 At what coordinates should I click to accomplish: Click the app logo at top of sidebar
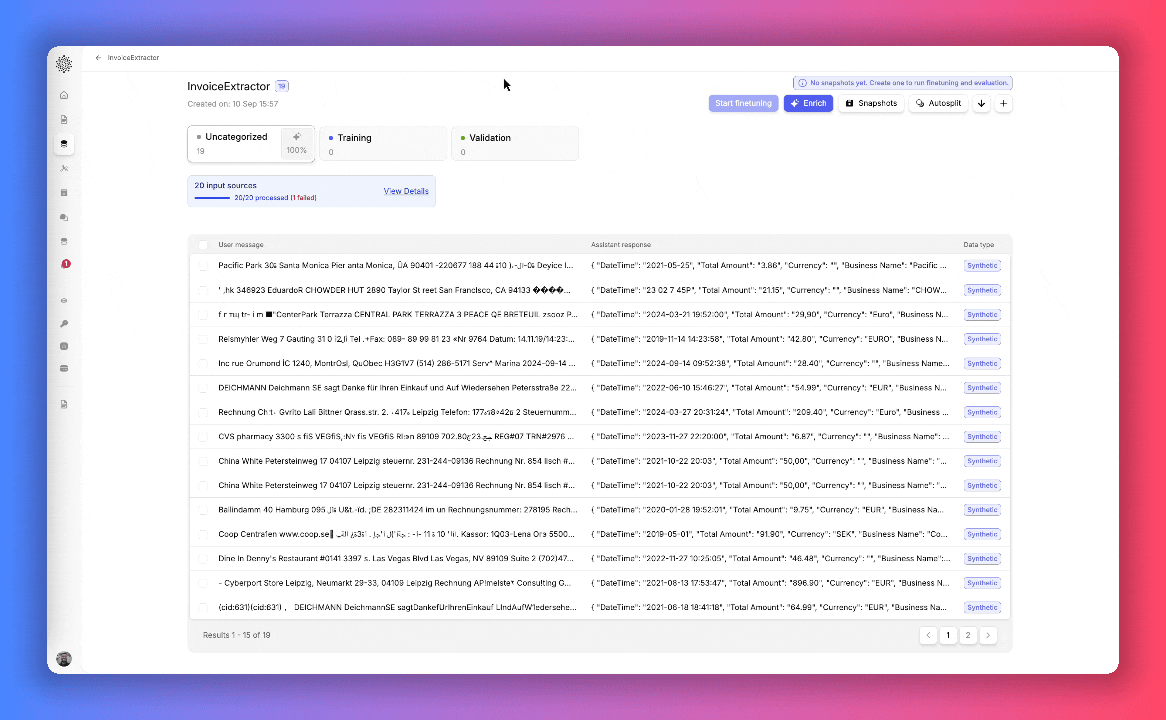64,64
